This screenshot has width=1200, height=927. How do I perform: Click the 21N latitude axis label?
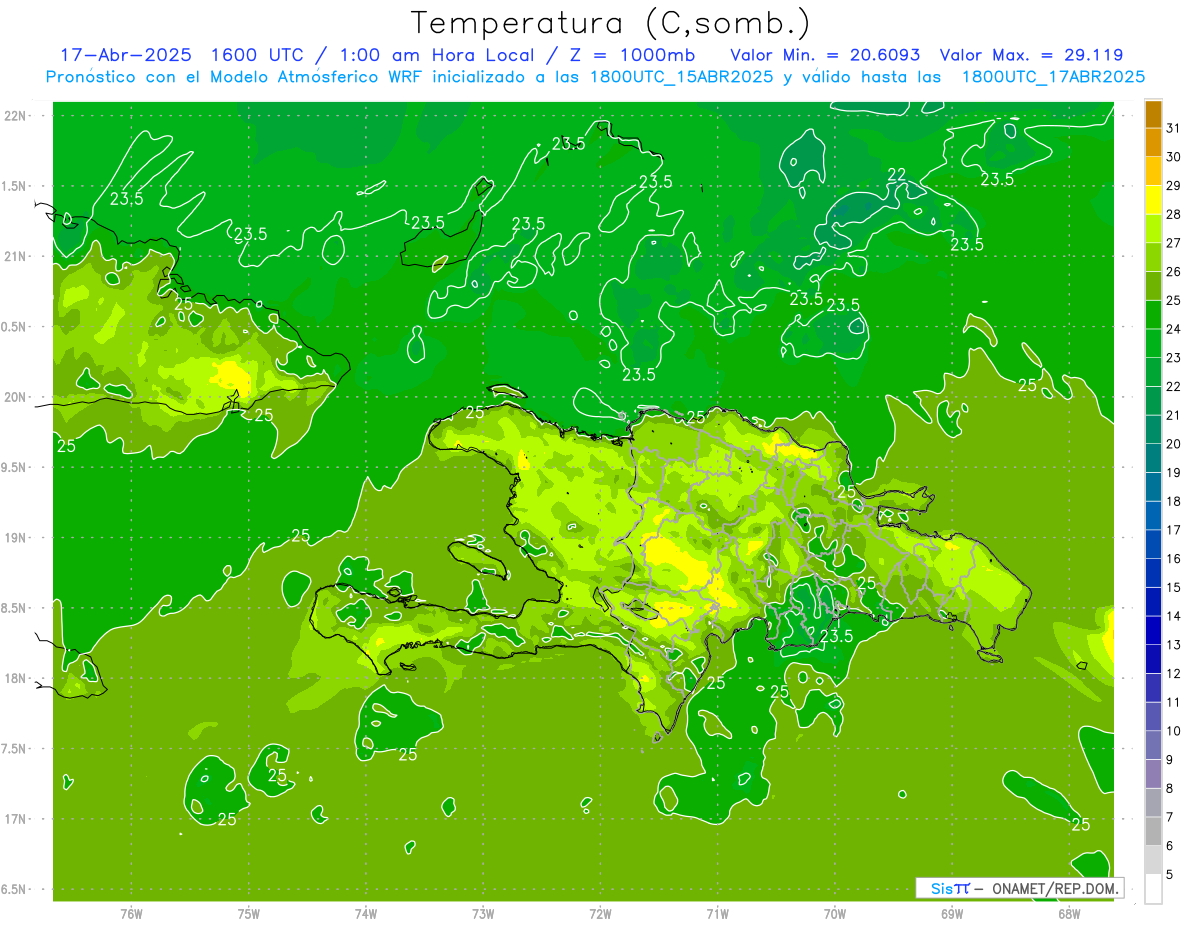[x=15, y=257]
